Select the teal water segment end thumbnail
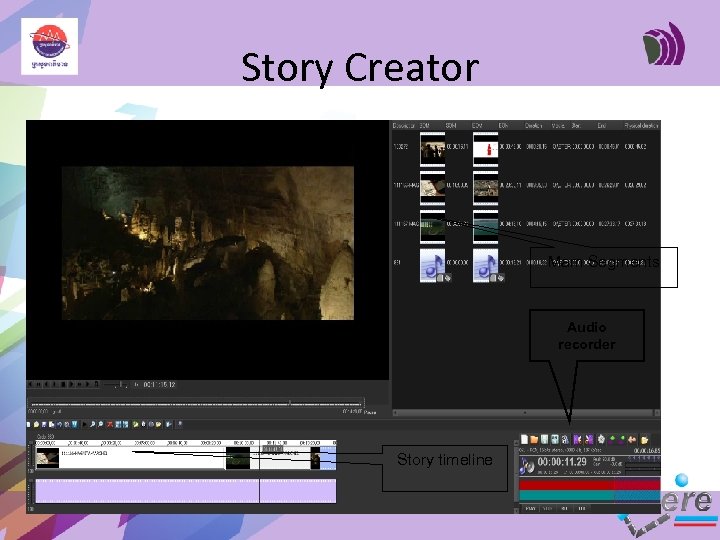This screenshot has height=540, width=720. coord(485,226)
